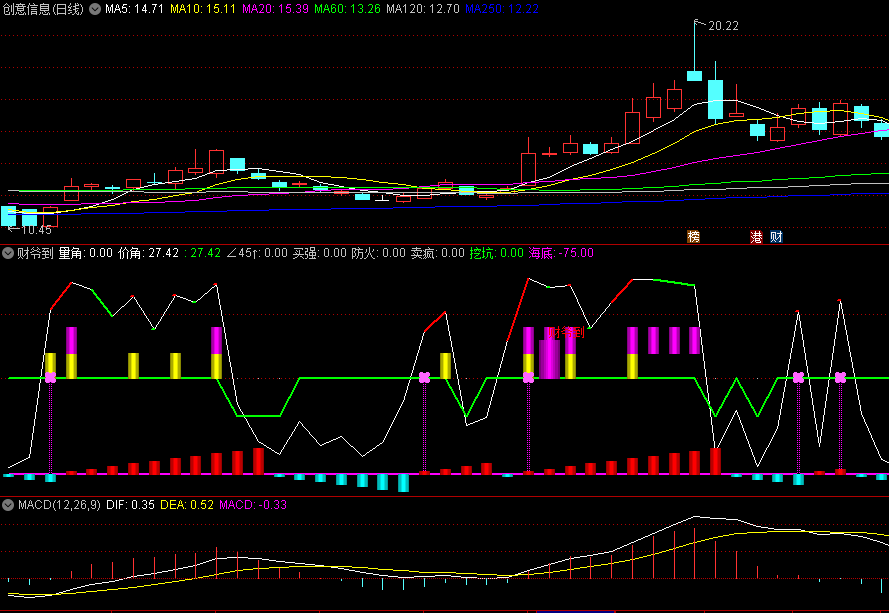Select the 量角: 0.00 value

coord(86,253)
